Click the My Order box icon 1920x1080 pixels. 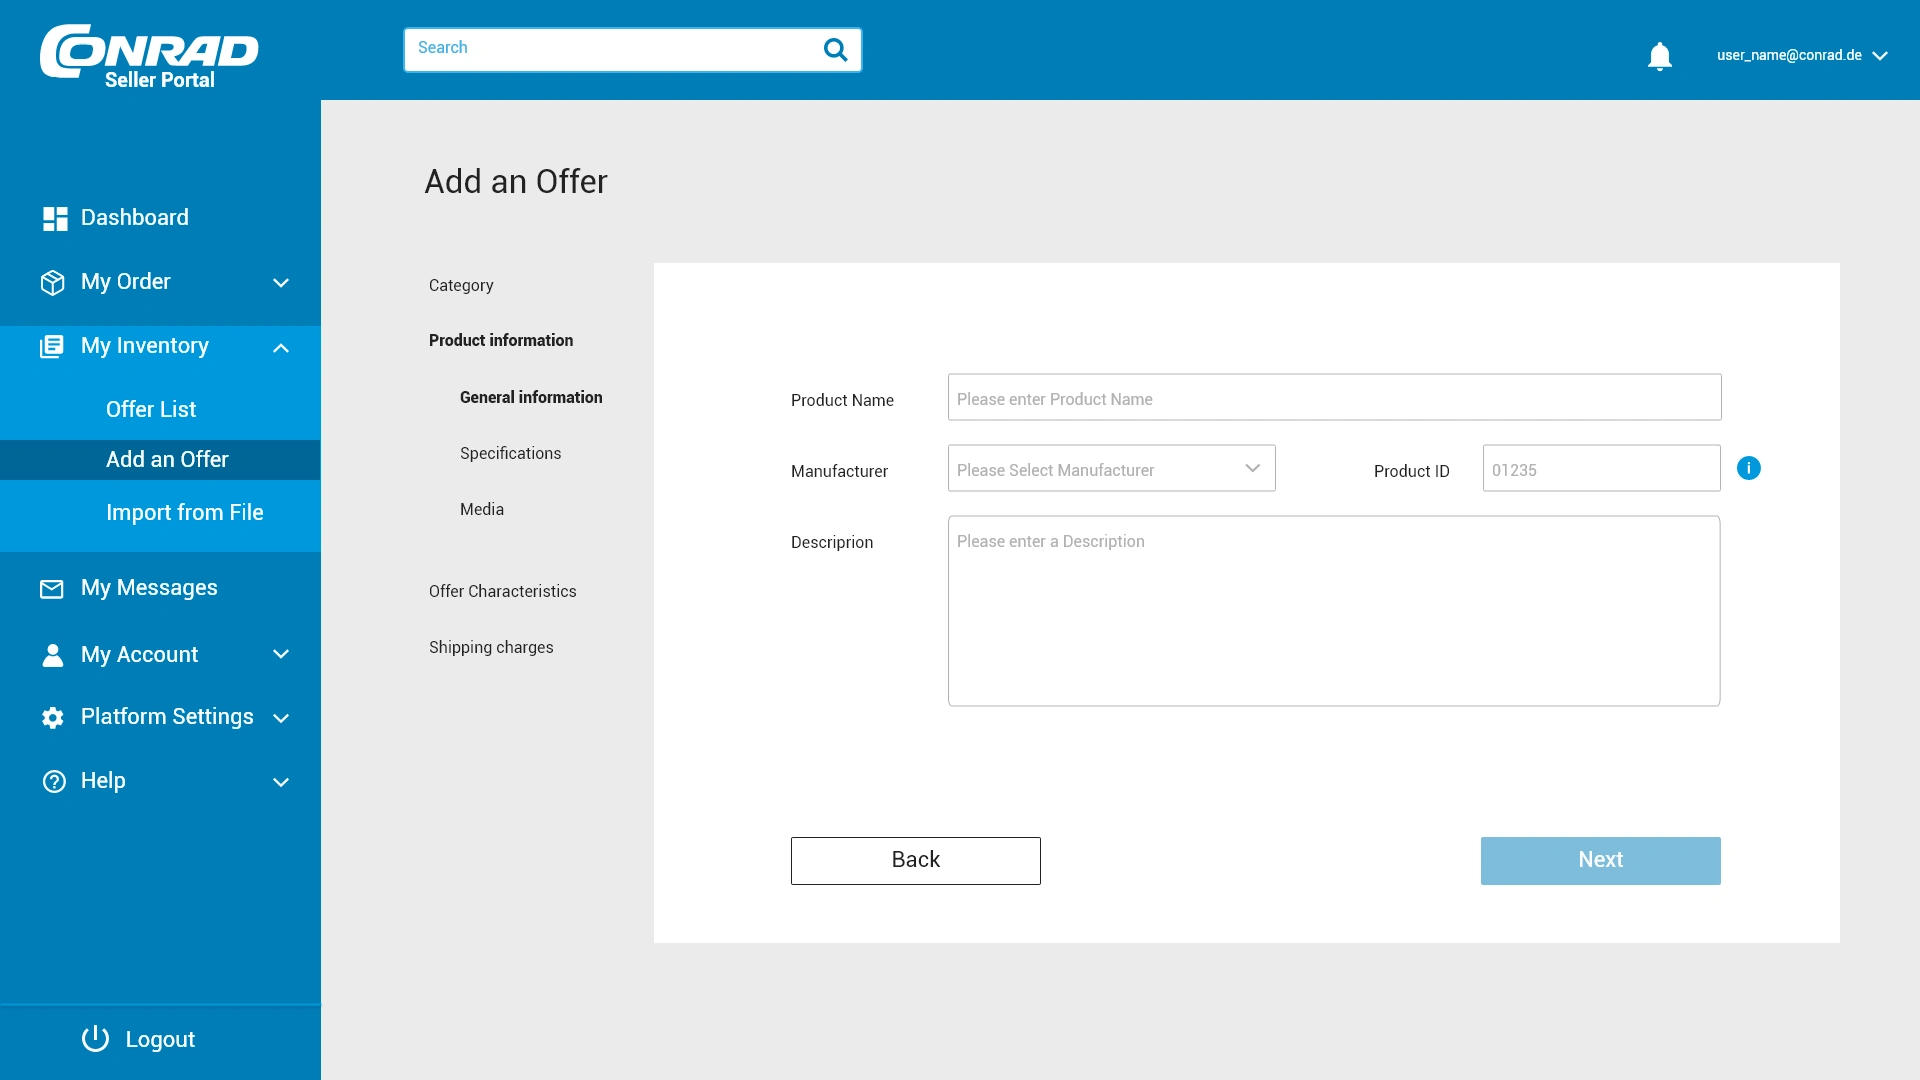point(53,283)
